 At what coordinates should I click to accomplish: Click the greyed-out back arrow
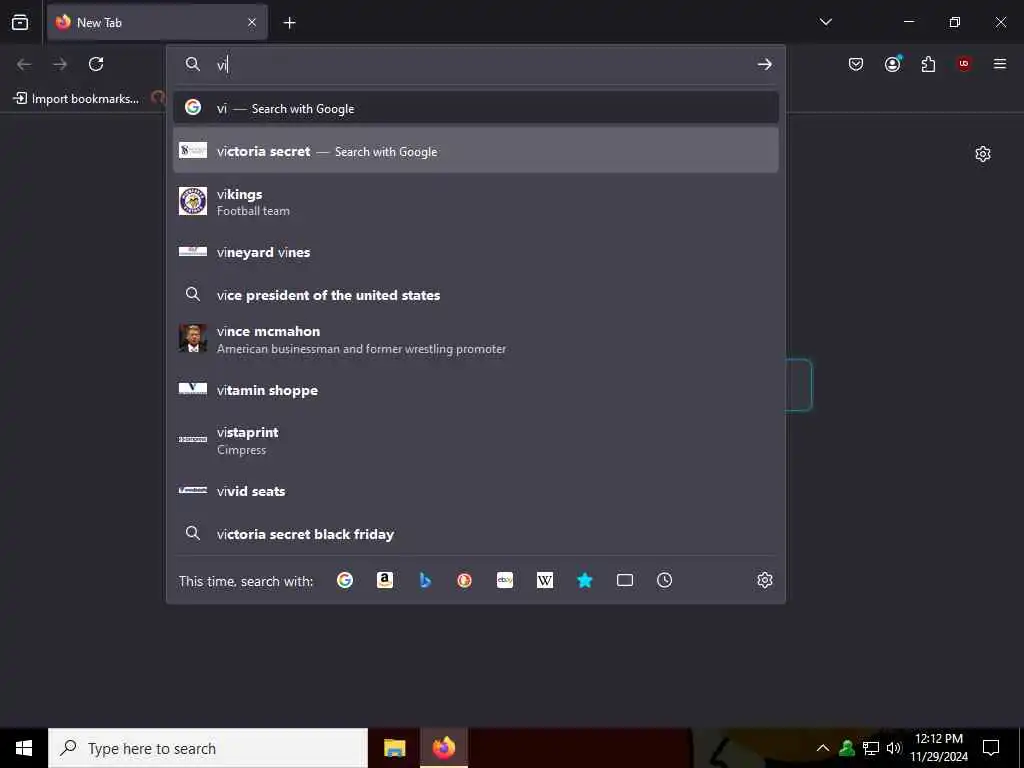(24, 64)
